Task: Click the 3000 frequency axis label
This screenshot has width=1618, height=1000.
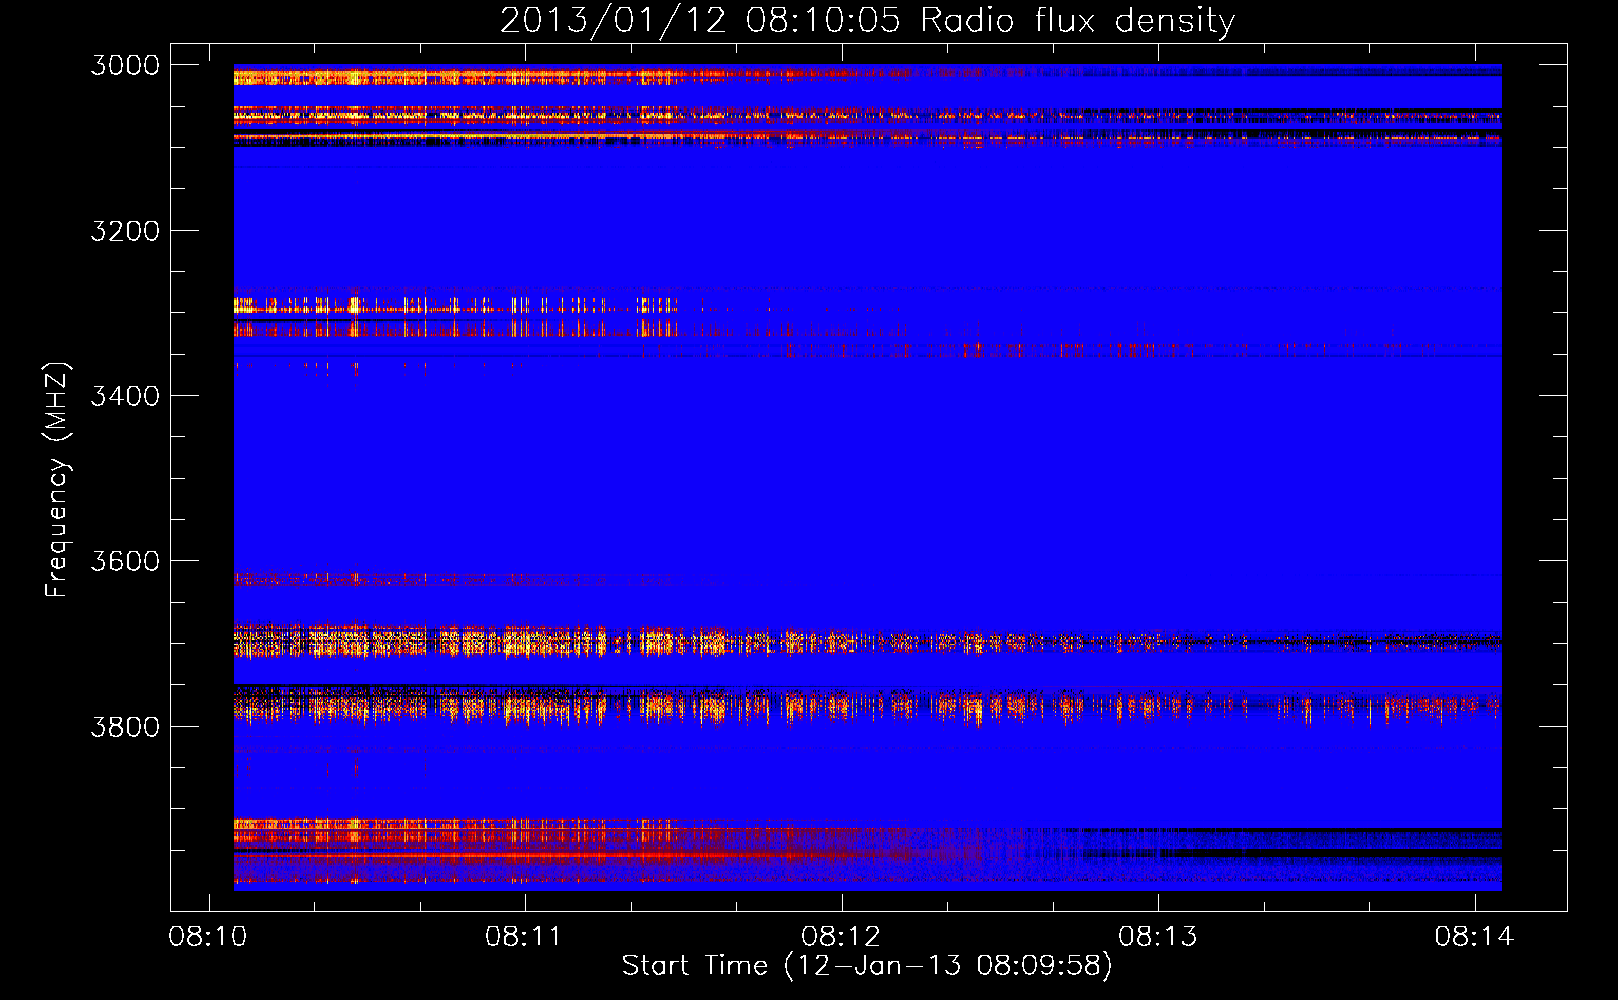Action: click(x=125, y=65)
